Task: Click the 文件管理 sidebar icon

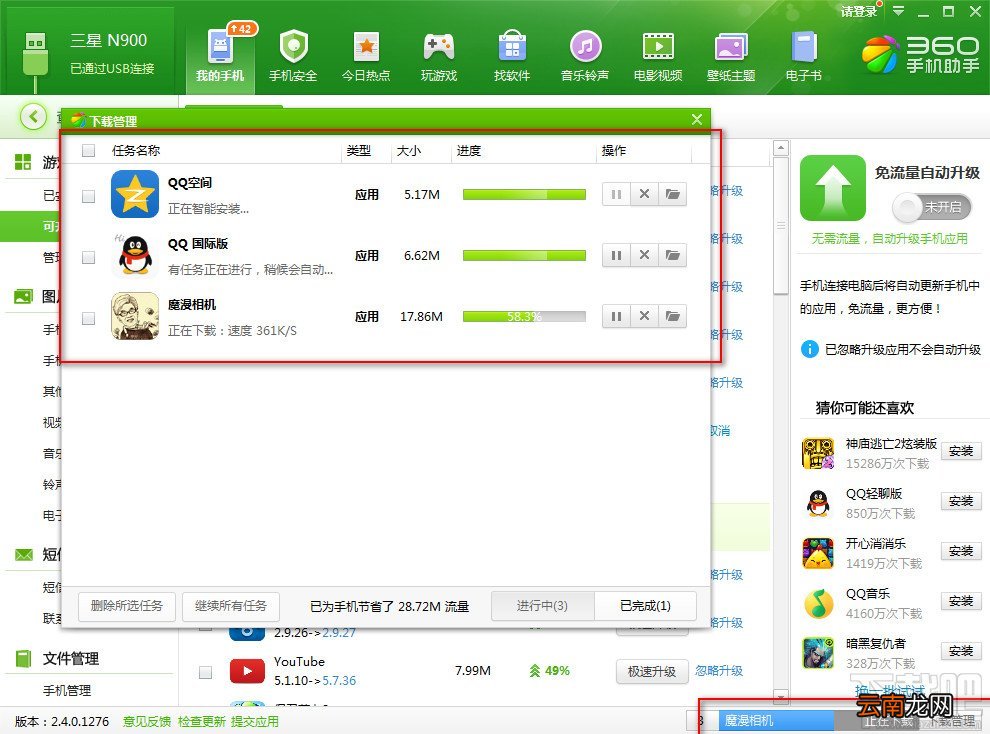Action: (23, 659)
